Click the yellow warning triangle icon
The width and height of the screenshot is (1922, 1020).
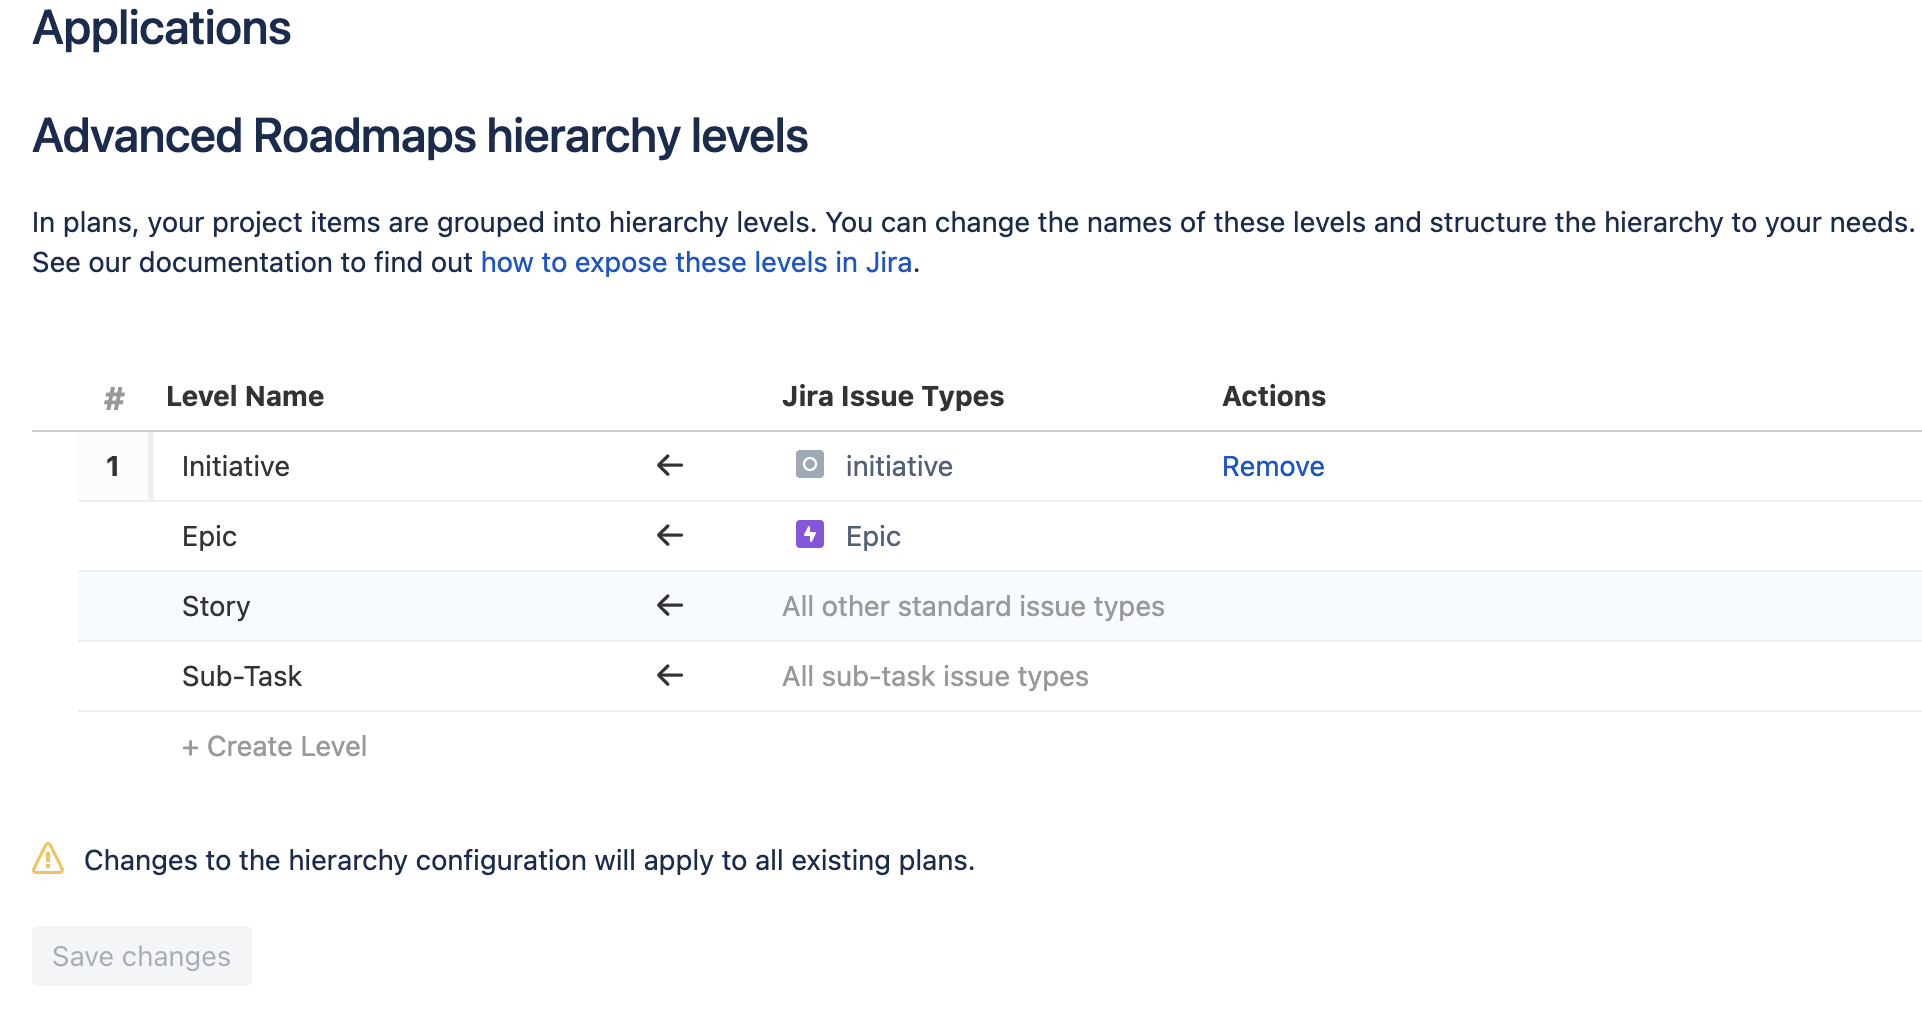pyautogui.click(x=48, y=859)
